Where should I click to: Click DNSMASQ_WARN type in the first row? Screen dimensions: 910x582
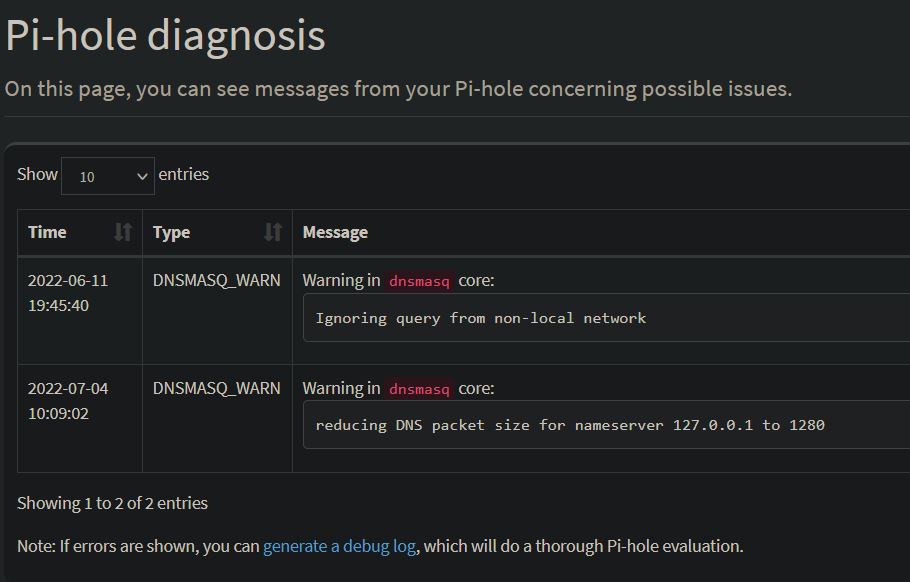tap(216, 280)
